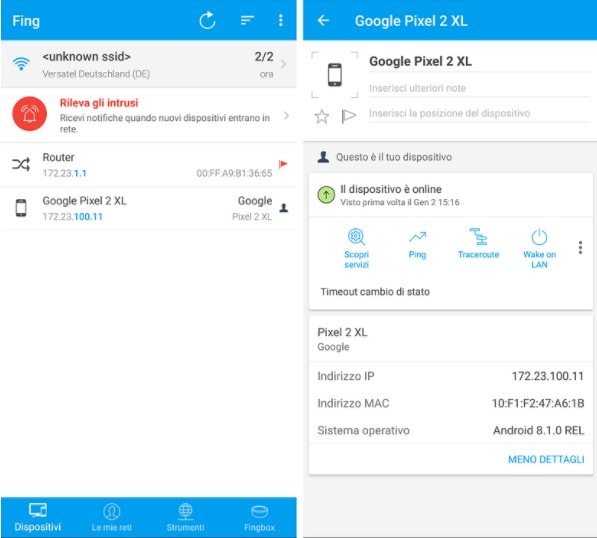Open Timeout cambio di stato setting
597x538 pixels.
coord(375,292)
